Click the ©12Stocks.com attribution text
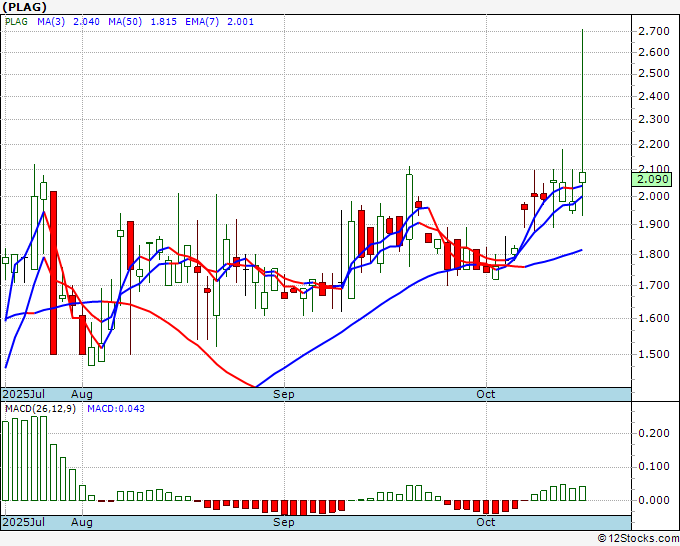 click(x=638, y=539)
